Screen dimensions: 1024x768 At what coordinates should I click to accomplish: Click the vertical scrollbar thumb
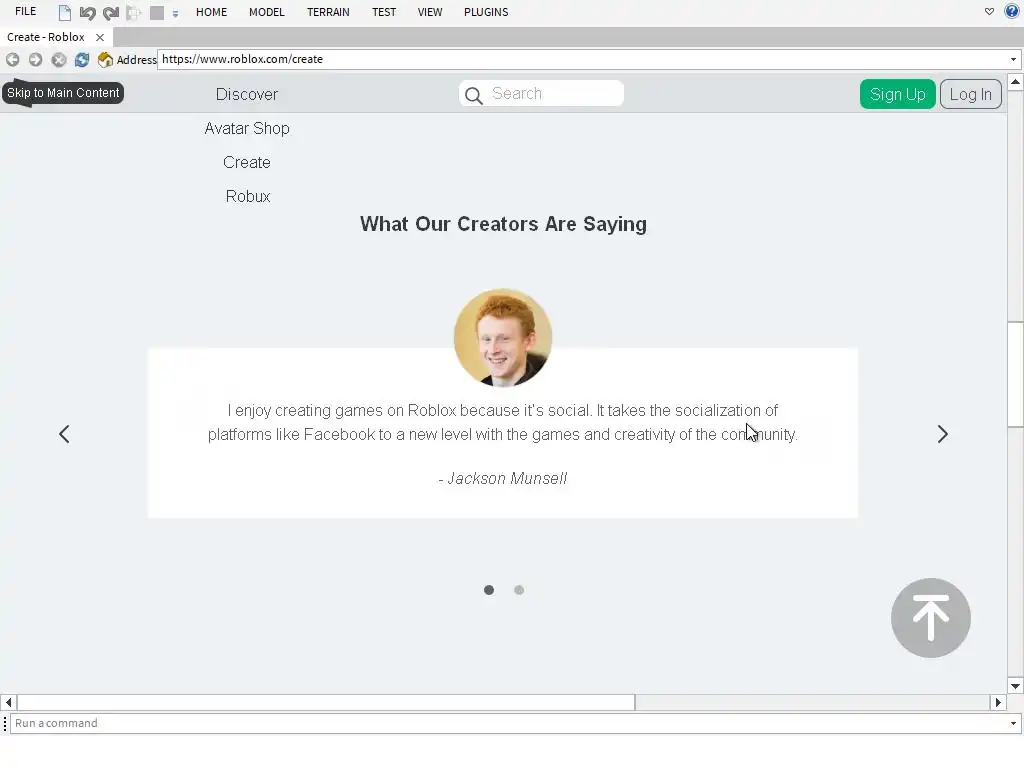click(1015, 374)
